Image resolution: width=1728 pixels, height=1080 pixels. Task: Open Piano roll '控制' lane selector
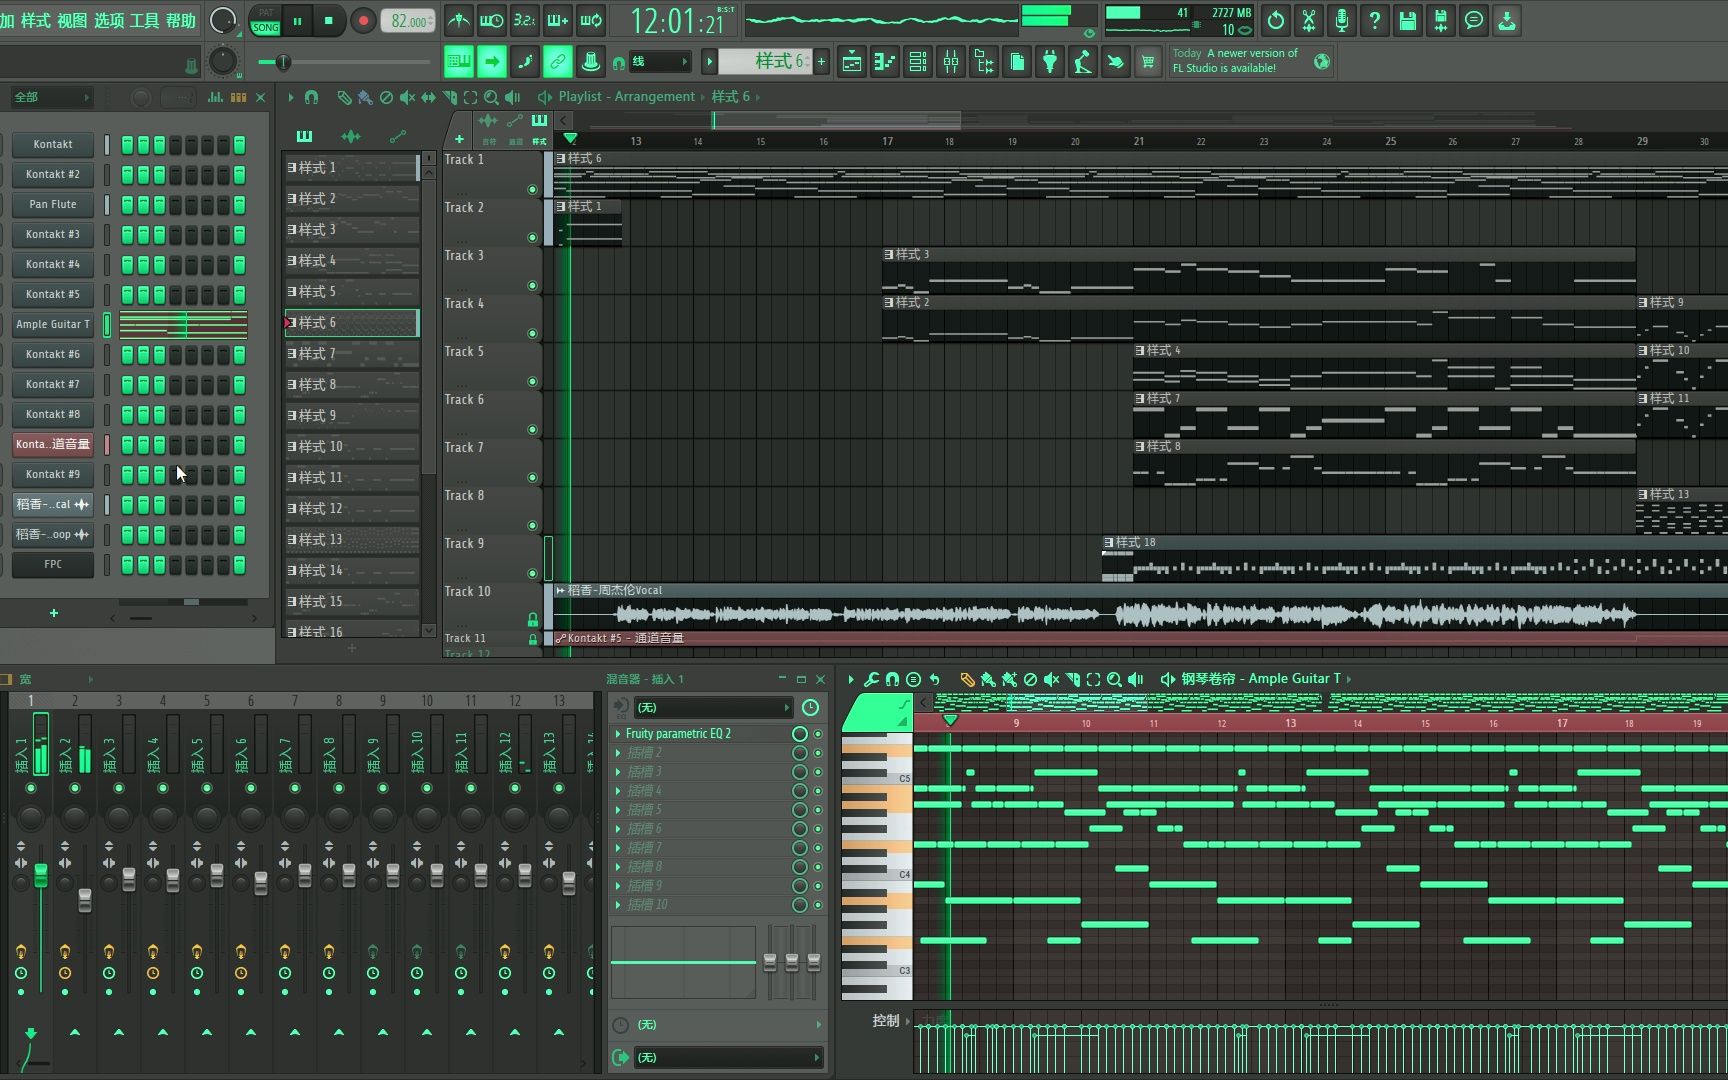tap(891, 1020)
